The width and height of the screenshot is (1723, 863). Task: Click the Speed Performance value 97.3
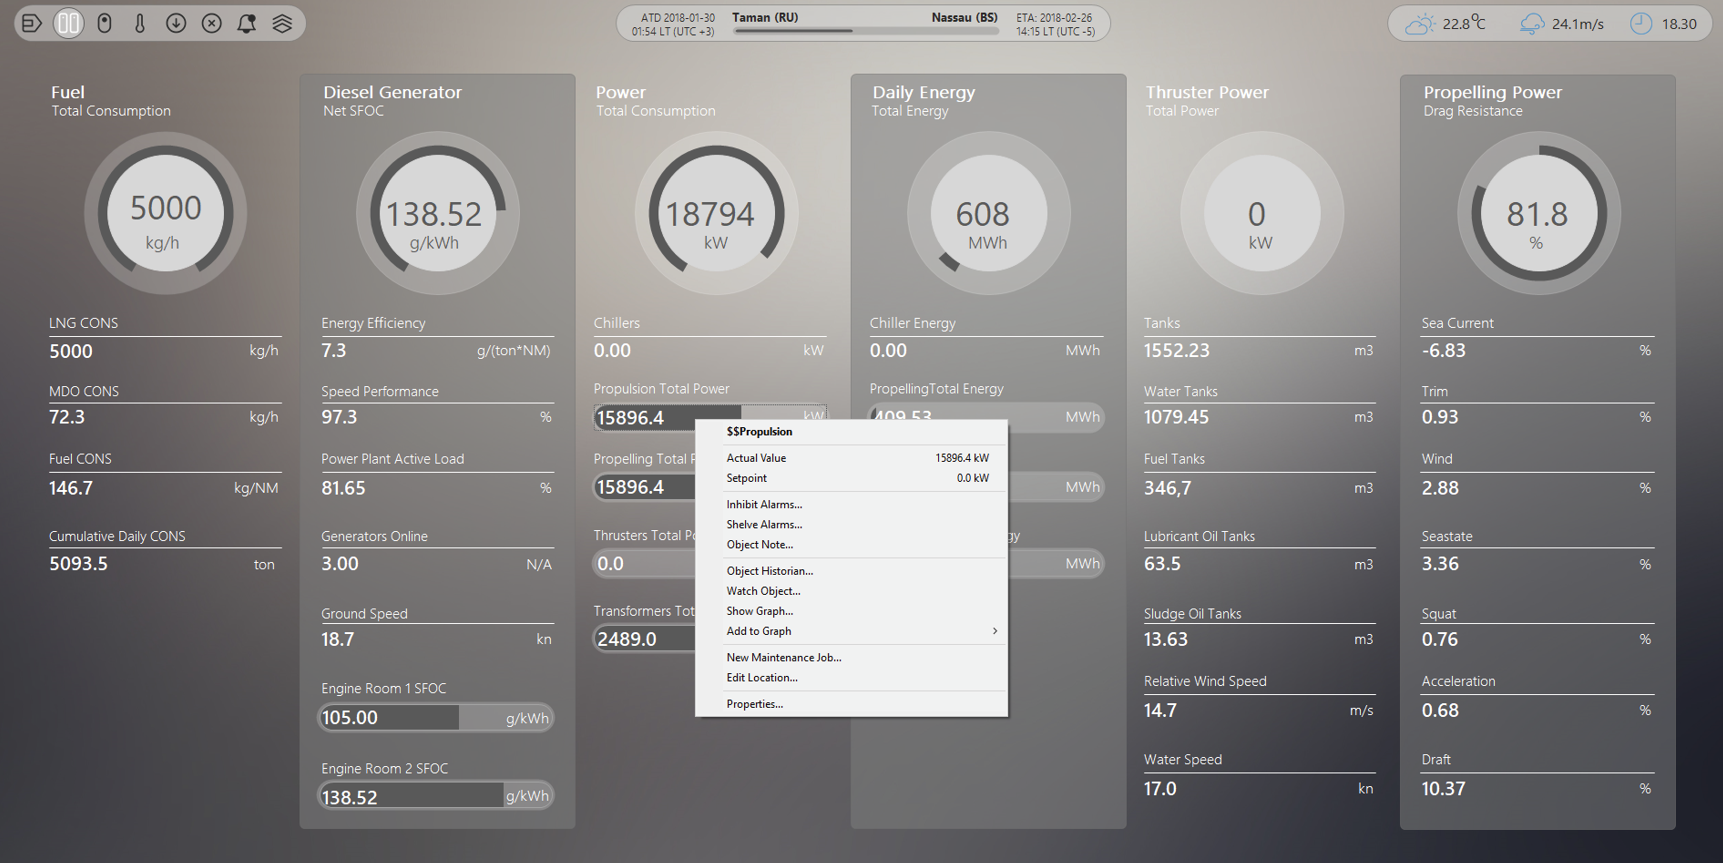click(x=339, y=417)
